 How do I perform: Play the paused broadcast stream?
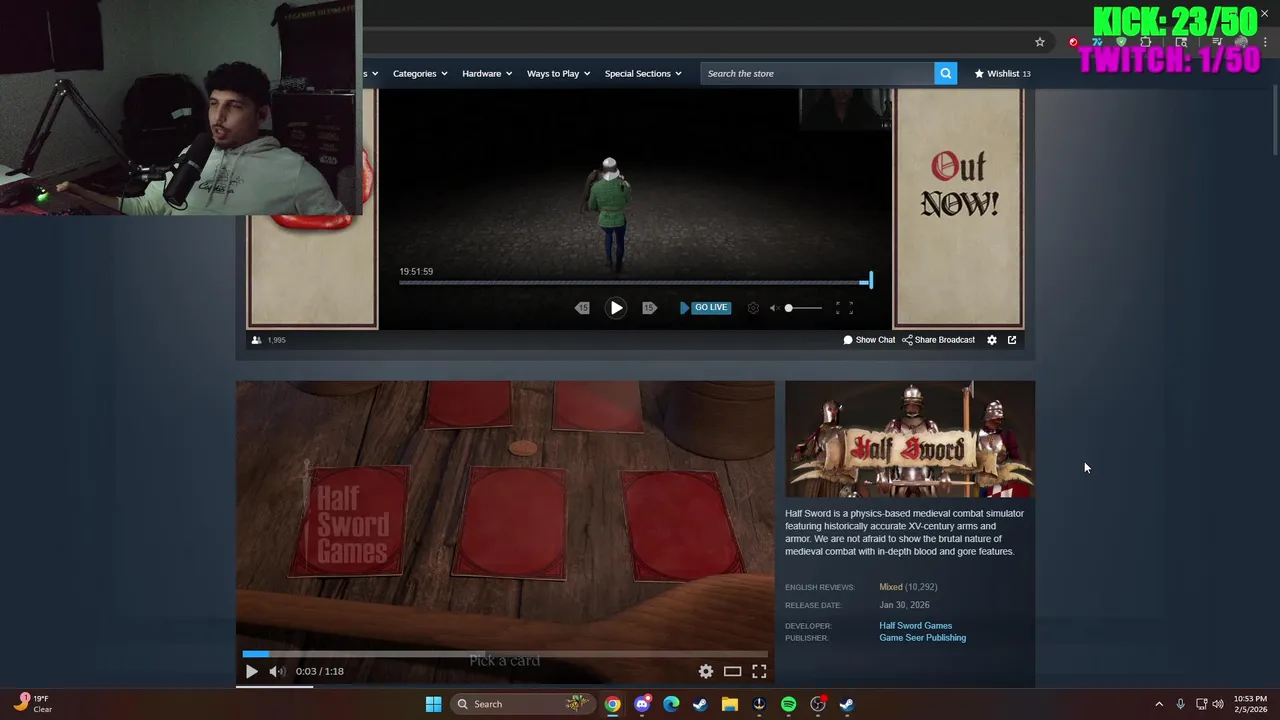[616, 308]
